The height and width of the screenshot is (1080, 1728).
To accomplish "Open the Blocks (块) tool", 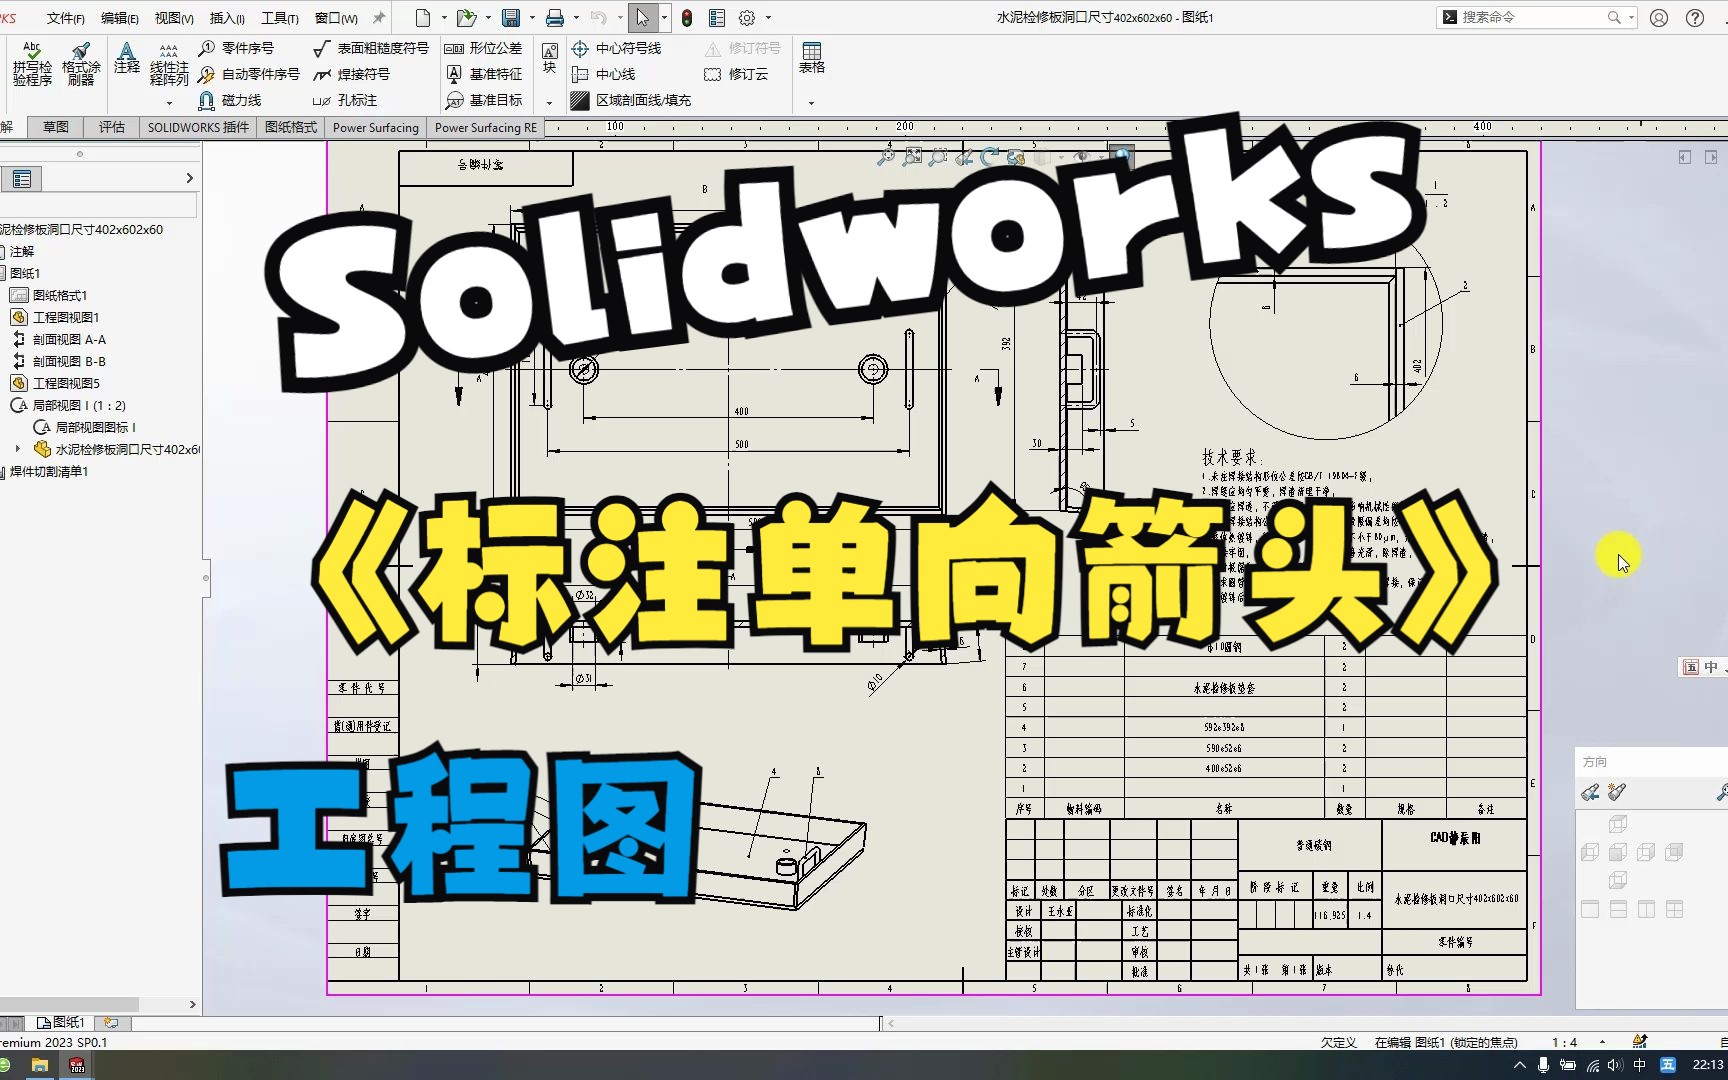I will click(x=549, y=58).
